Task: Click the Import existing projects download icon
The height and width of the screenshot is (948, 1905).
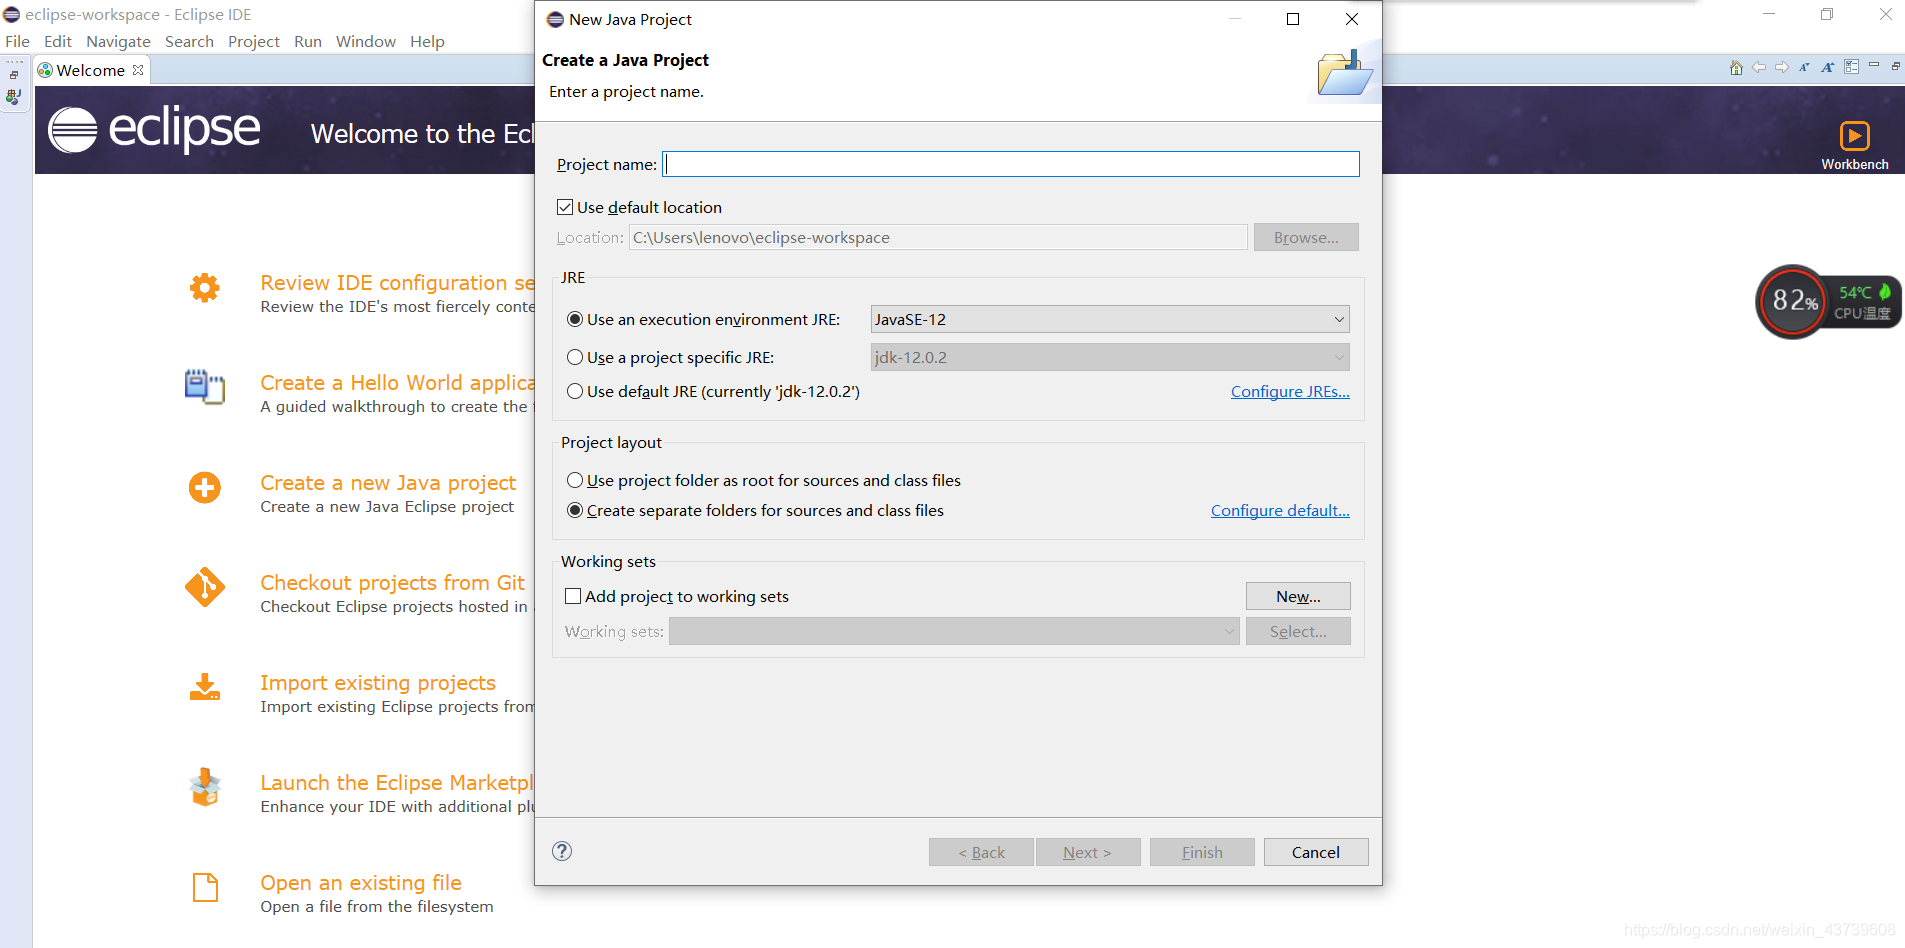Action: (x=205, y=687)
